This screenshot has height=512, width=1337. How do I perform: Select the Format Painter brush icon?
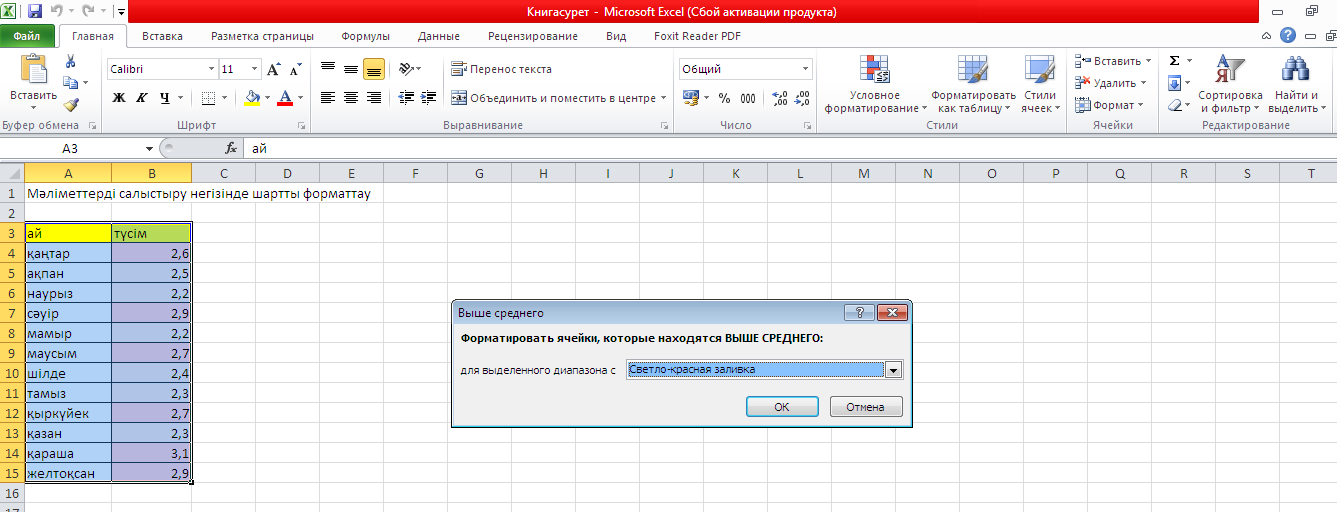[x=70, y=104]
